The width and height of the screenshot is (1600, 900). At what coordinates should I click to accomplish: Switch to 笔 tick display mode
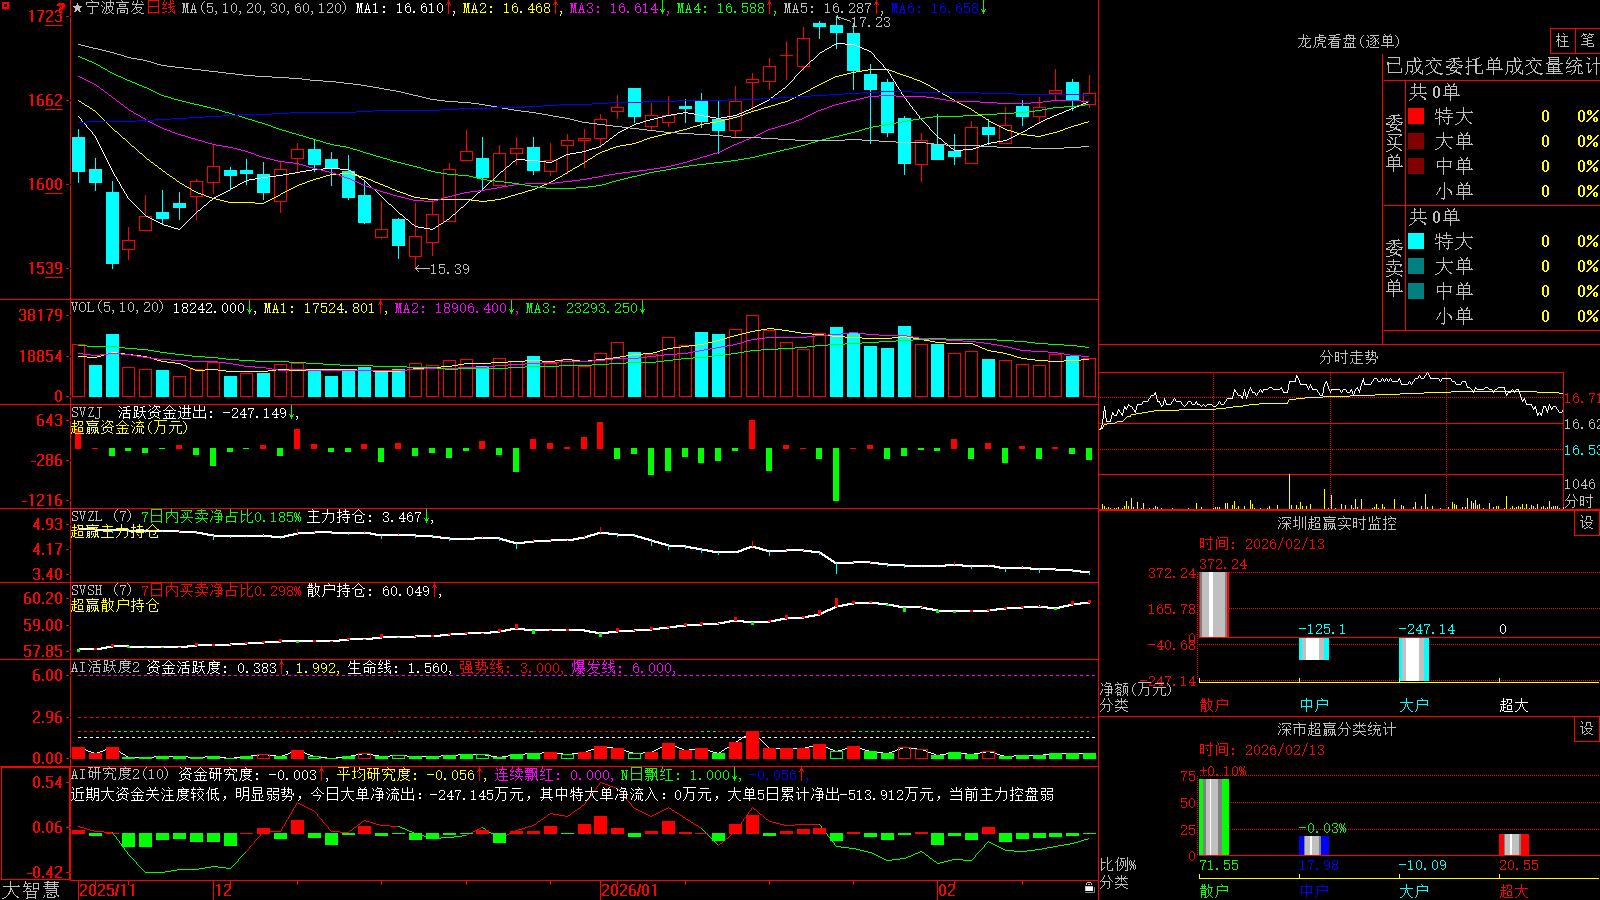1587,41
